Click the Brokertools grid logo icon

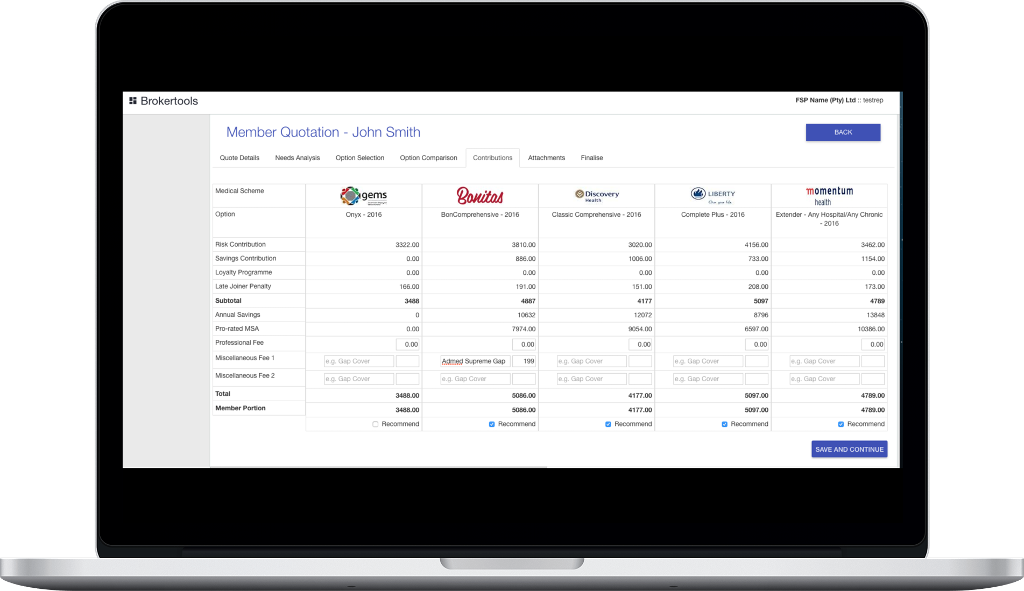132,101
